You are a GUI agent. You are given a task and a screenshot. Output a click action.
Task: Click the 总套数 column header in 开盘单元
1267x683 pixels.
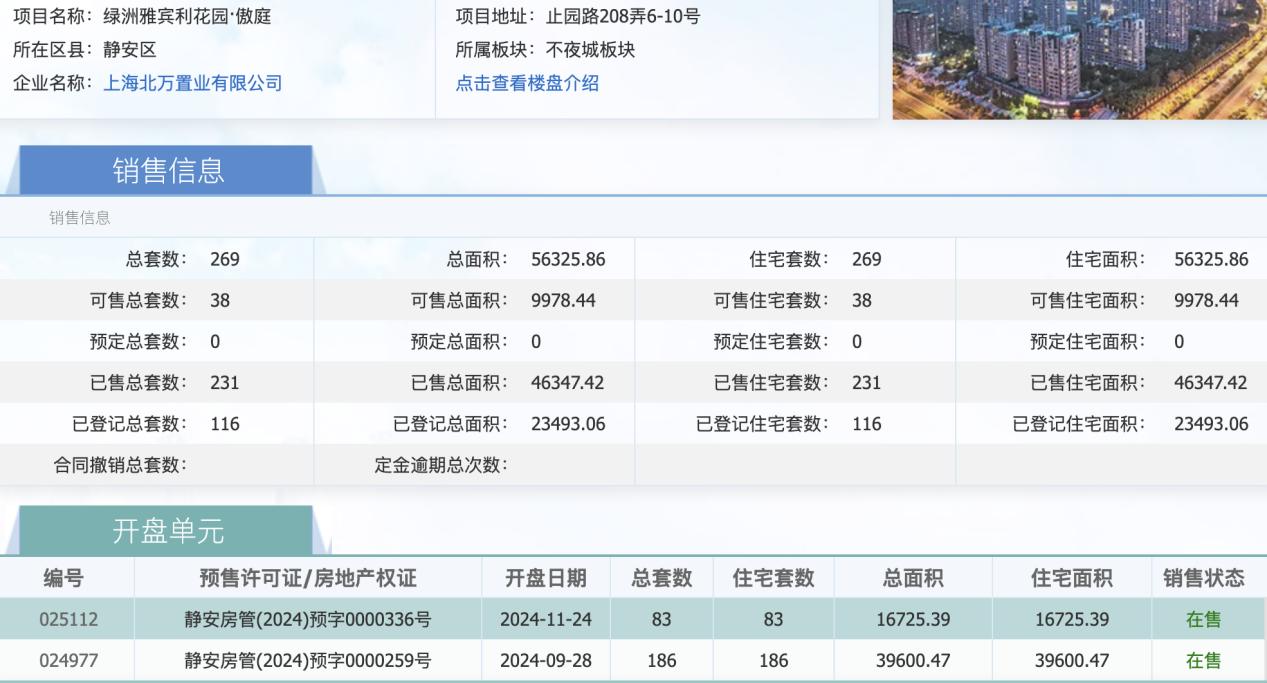tap(662, 578)
